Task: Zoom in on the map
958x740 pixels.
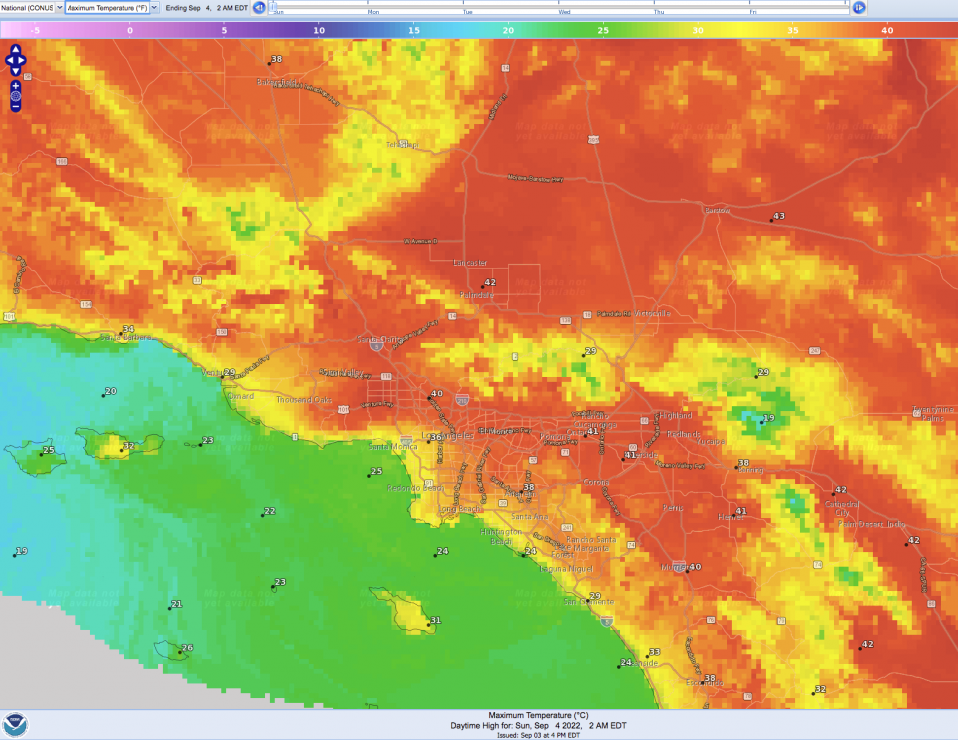Action: point(16,86)
